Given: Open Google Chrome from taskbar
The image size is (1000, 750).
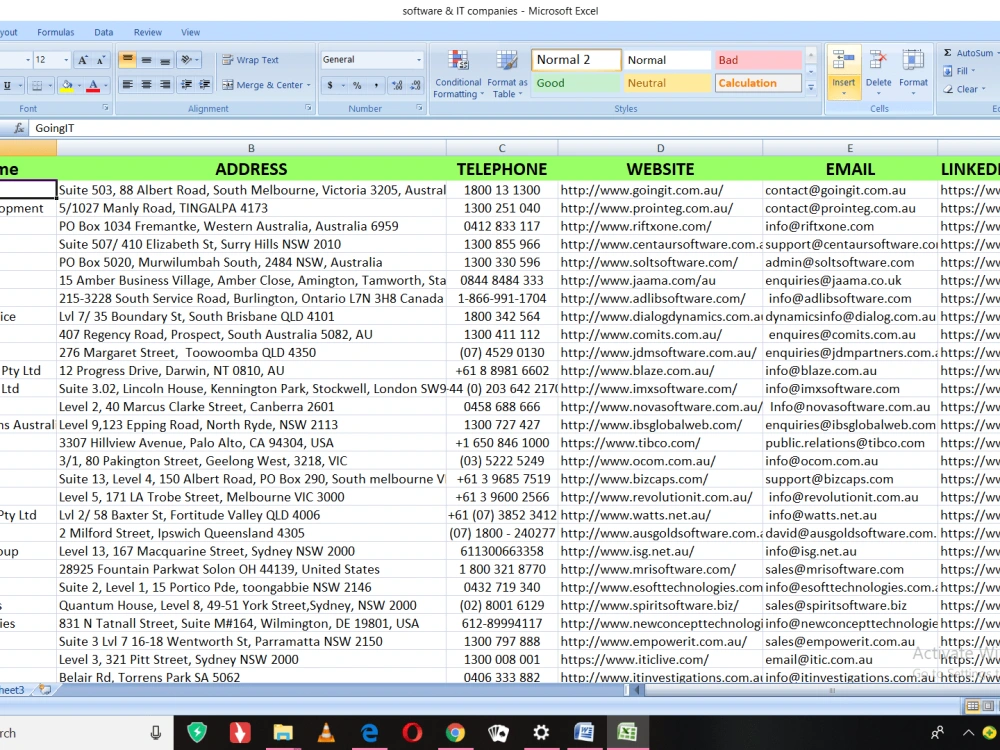Looking at the screenshot, I should tap(455, 733).
